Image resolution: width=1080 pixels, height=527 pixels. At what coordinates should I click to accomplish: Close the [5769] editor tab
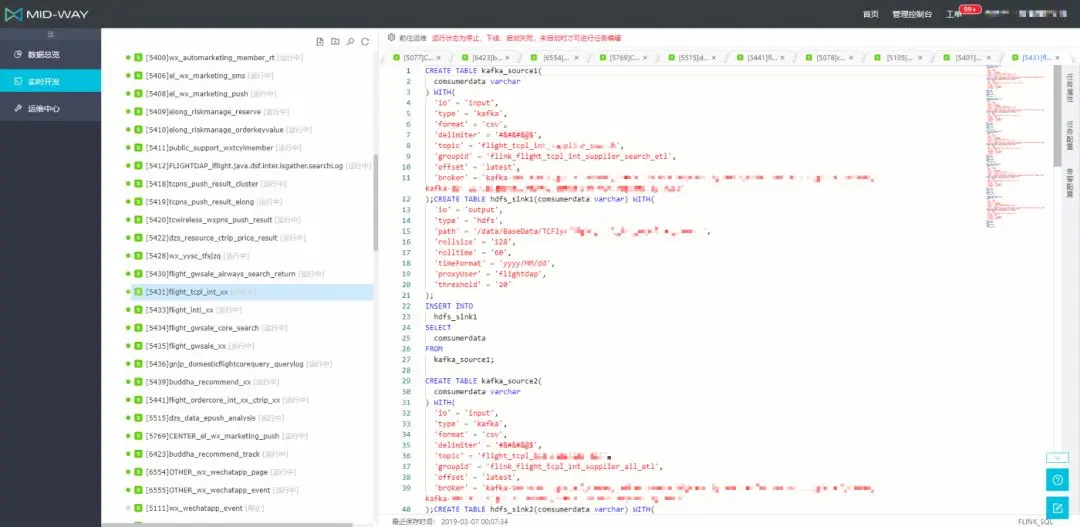pos(645,58)
